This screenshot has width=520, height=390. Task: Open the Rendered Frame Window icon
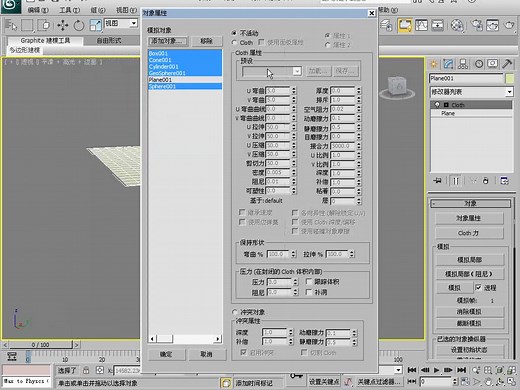[492, 25]
